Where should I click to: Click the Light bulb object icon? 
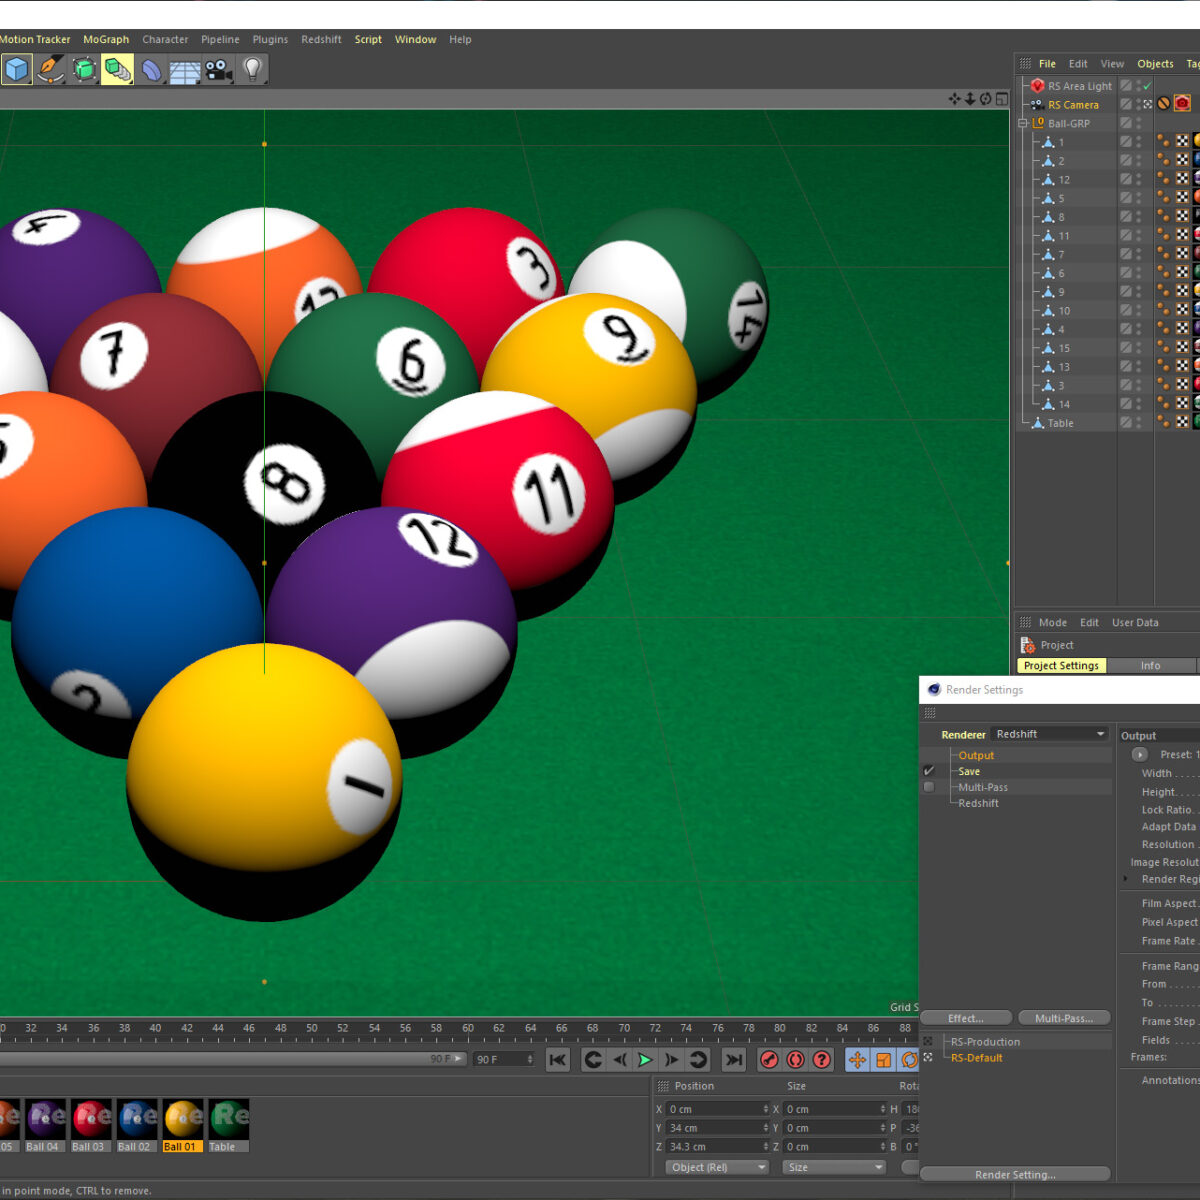(x=252, y=69)
